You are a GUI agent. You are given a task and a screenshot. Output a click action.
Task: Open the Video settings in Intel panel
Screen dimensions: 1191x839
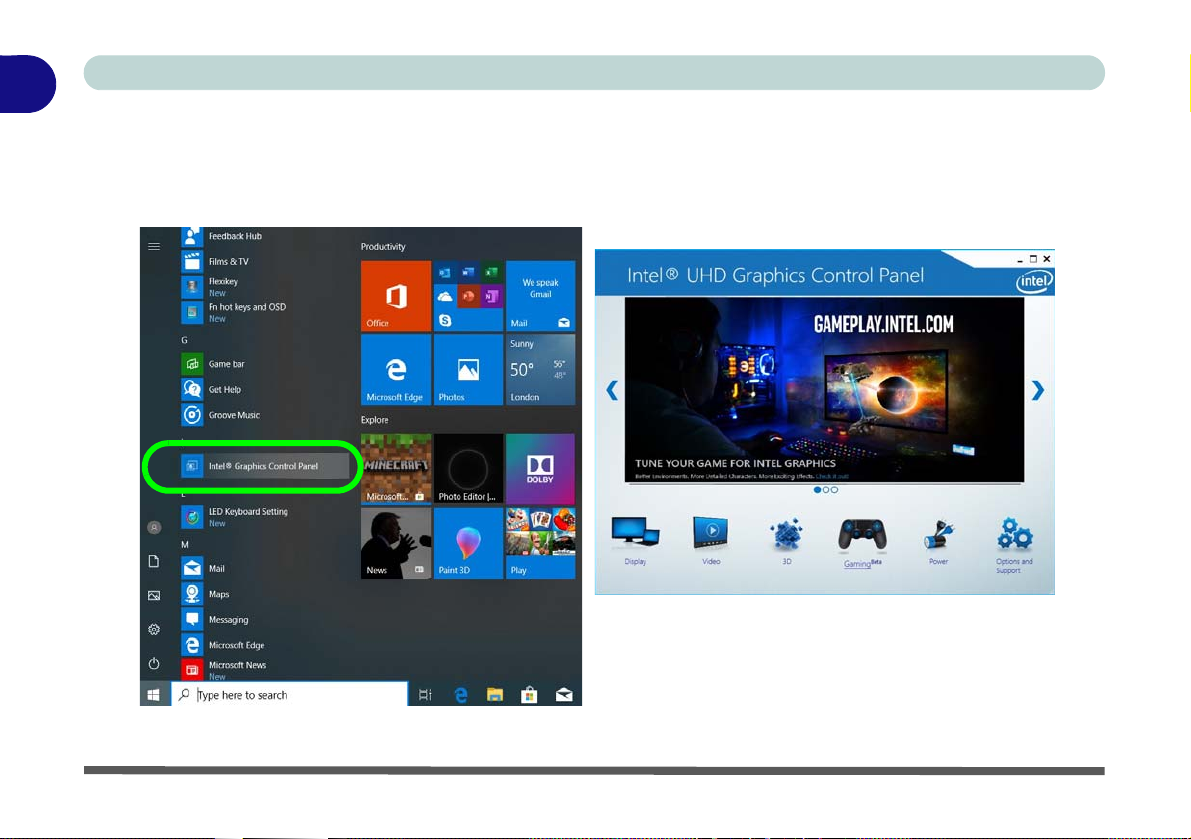711,541
